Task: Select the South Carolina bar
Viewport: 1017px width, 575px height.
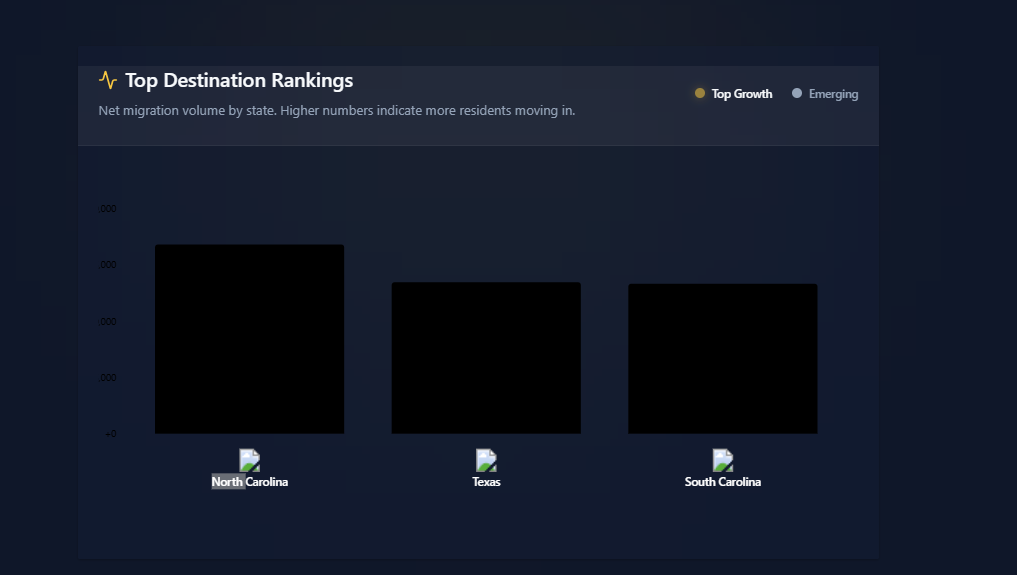Action: pos(723,358)
